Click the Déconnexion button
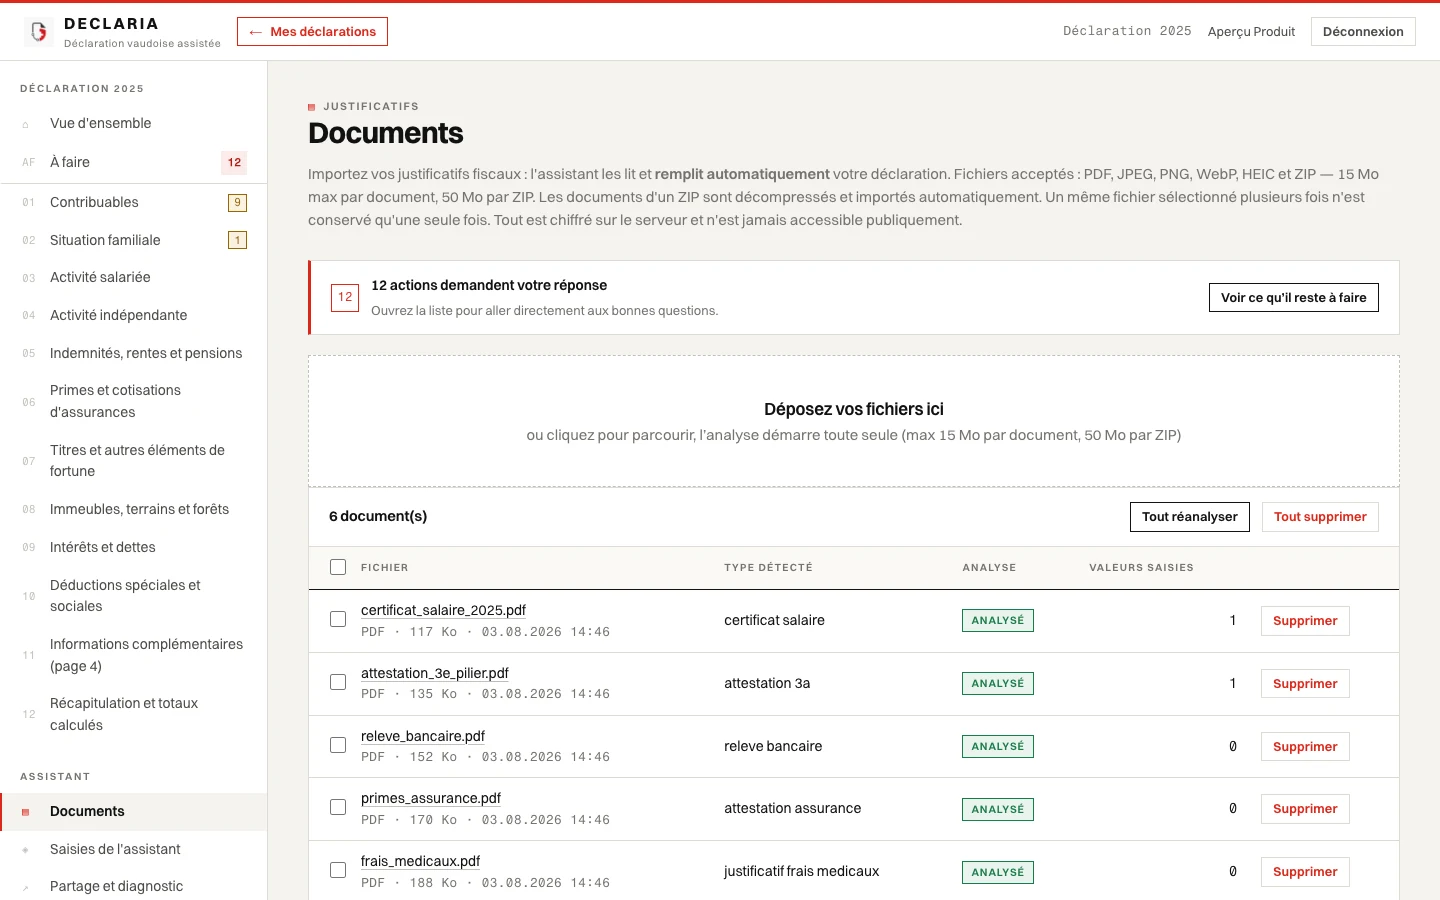This screenshot has height=900, width=1440. (x=1363, y=32)
